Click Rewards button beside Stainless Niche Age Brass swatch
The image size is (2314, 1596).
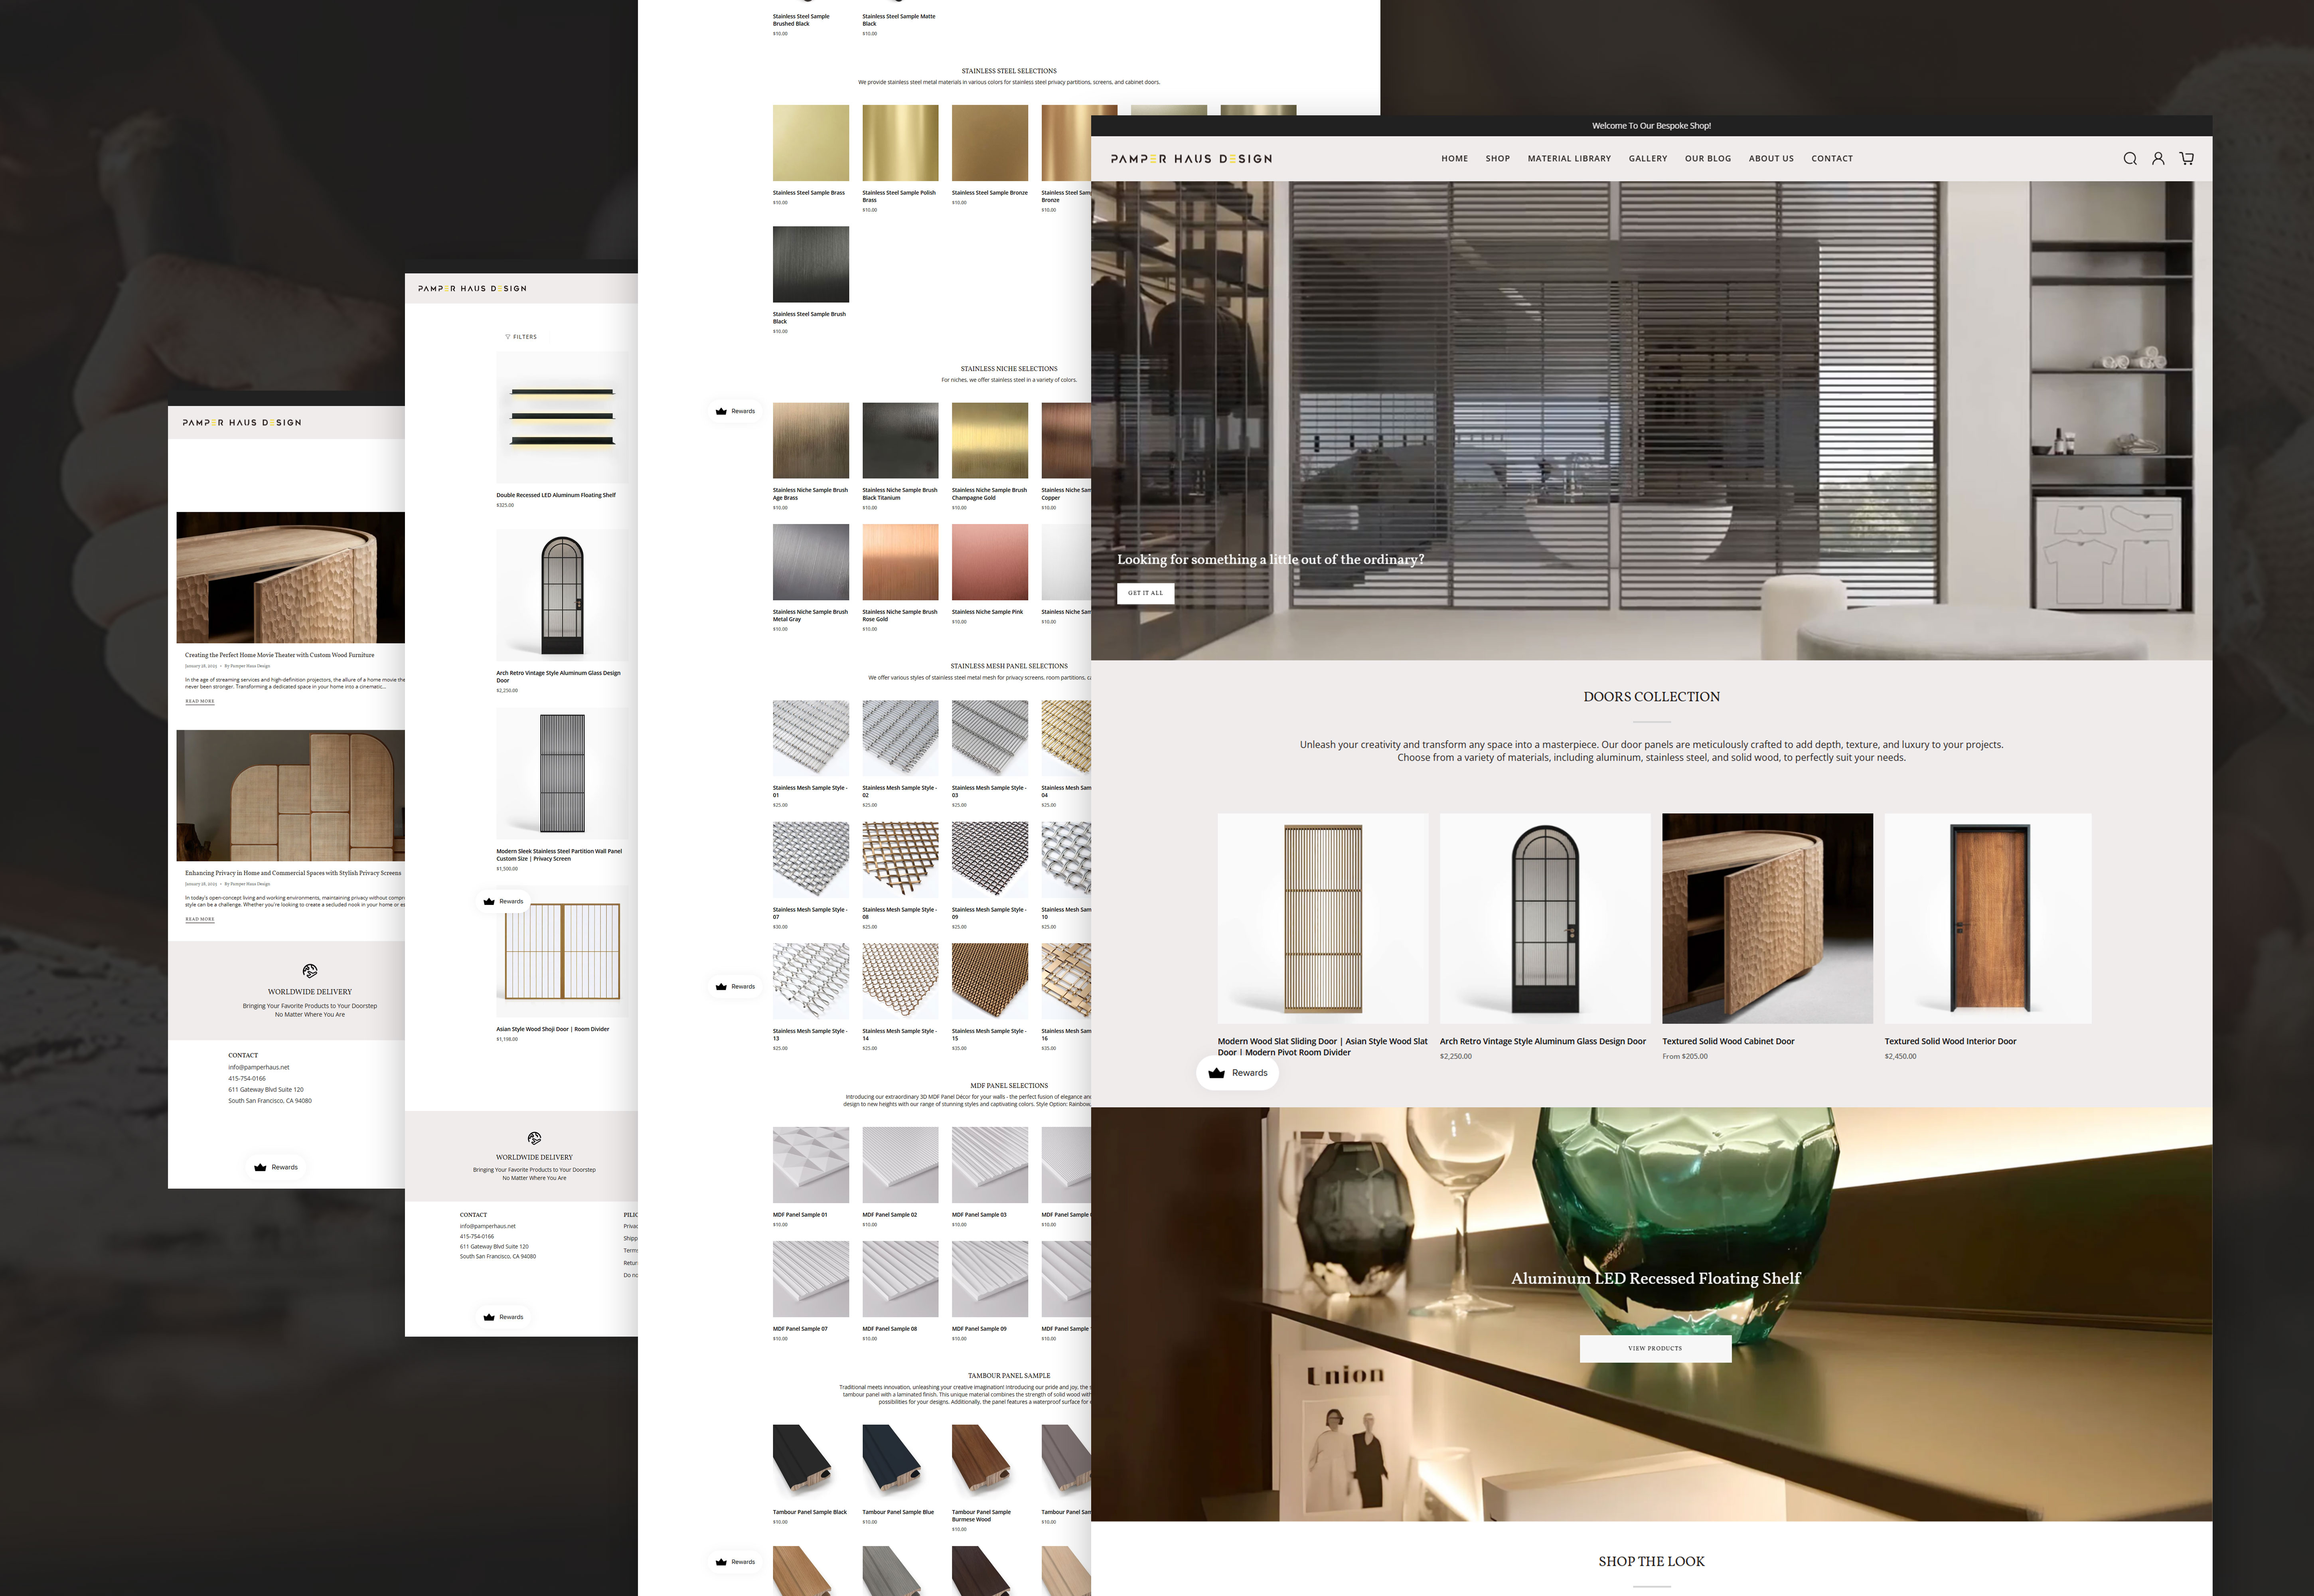(x=735, y=411)
